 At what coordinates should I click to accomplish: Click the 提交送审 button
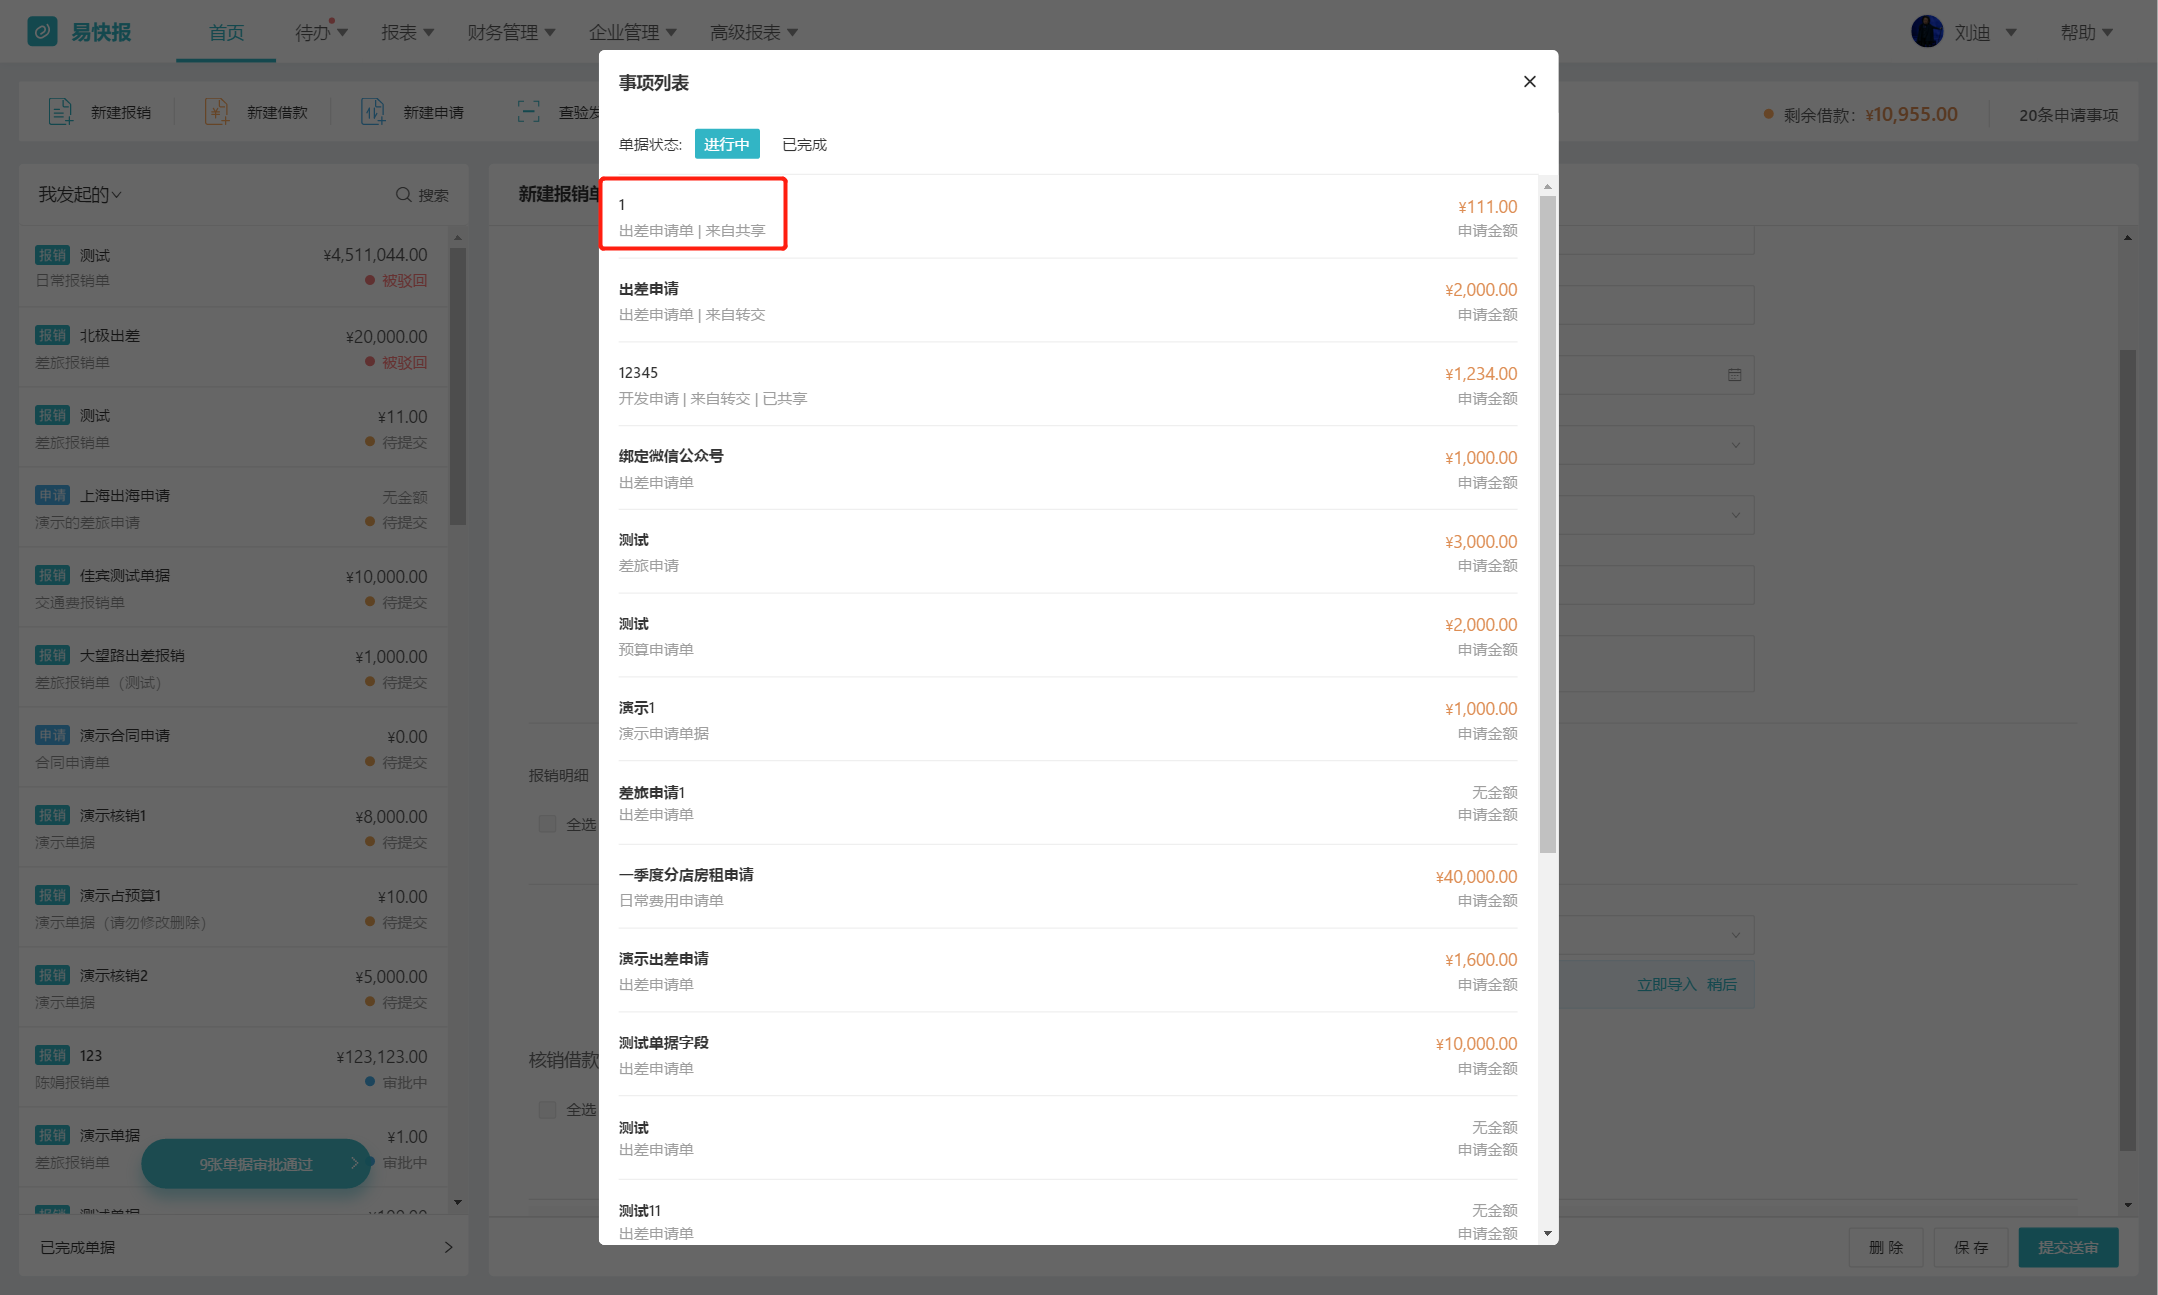(x=2067, y=1247)
